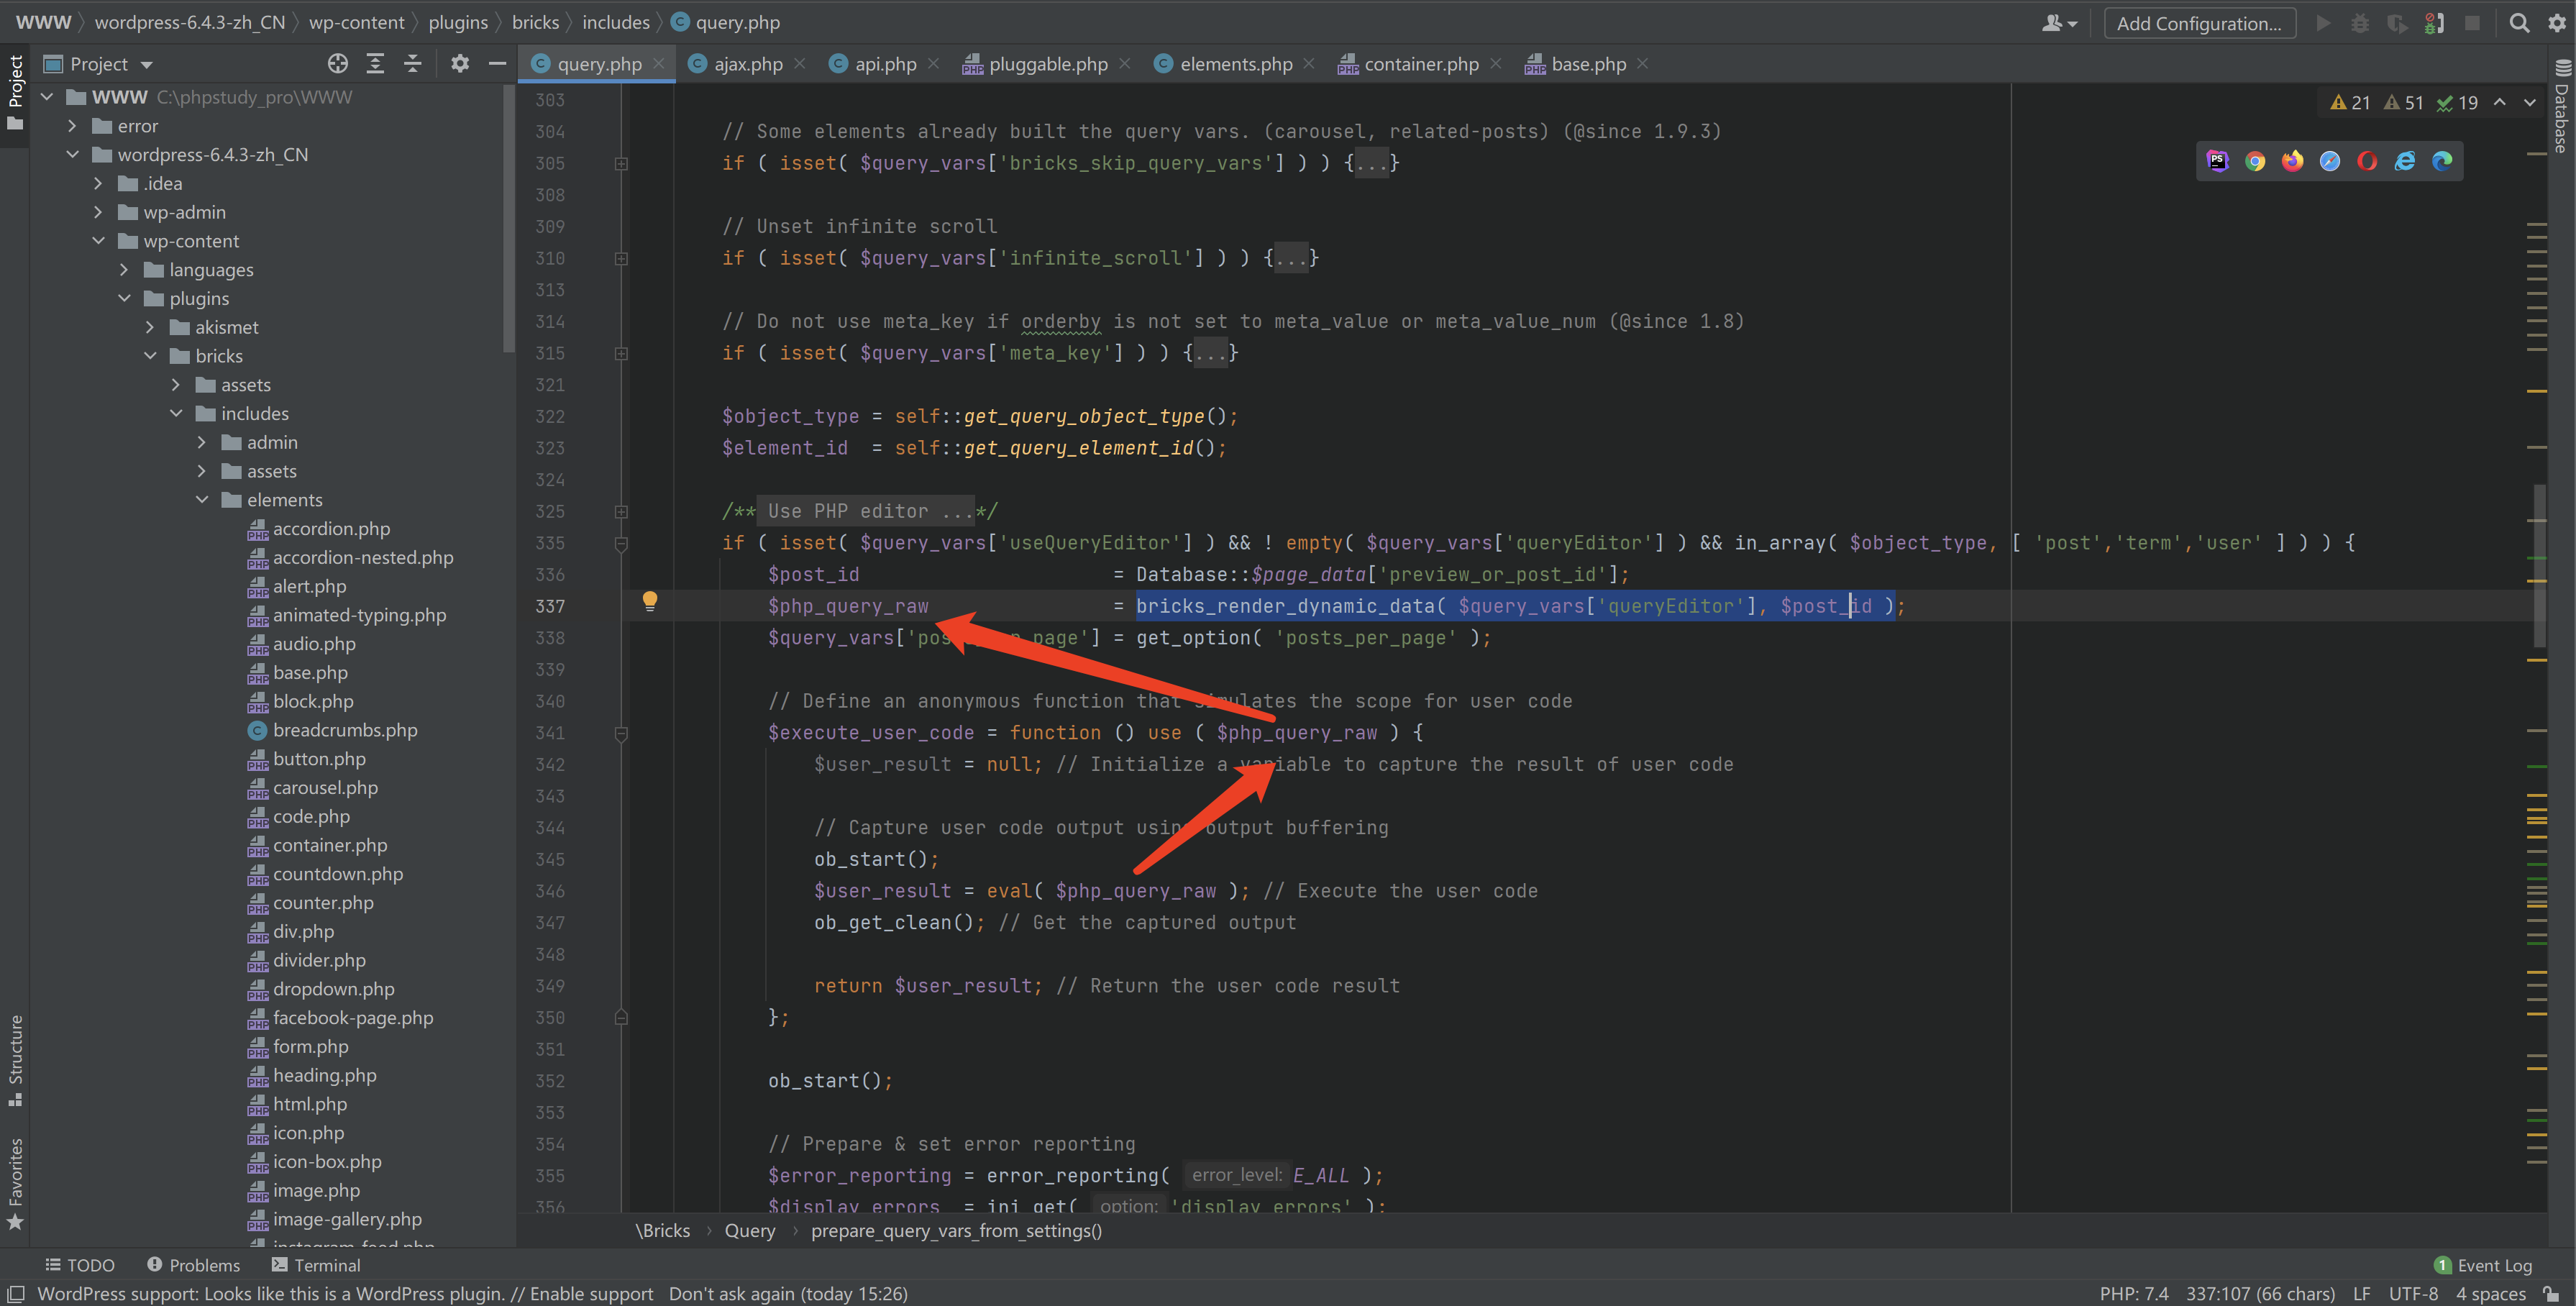Open in PhpStorm built-in preview icon

[x=2218, y=161]
